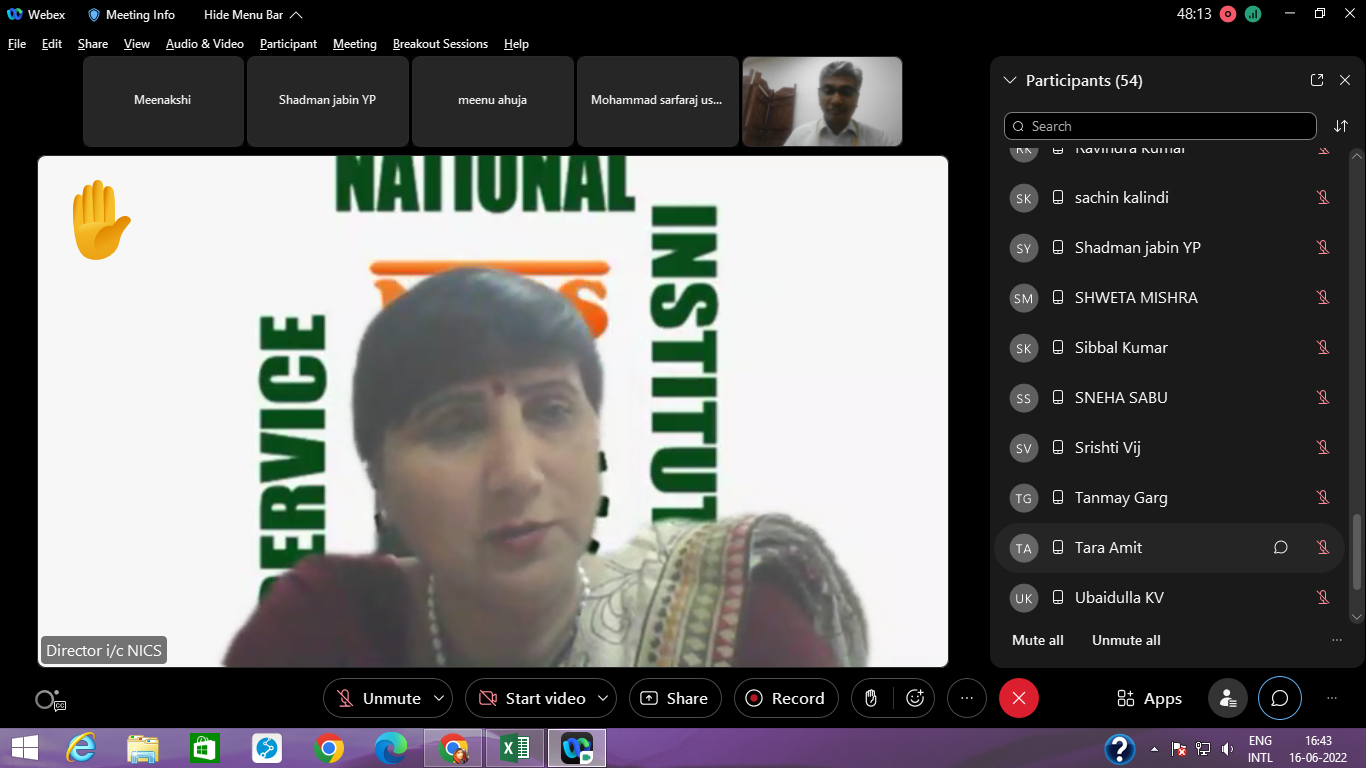Toggle the Record button
The height and width of the screenshot is (768, 1366).
click(785, 698)
